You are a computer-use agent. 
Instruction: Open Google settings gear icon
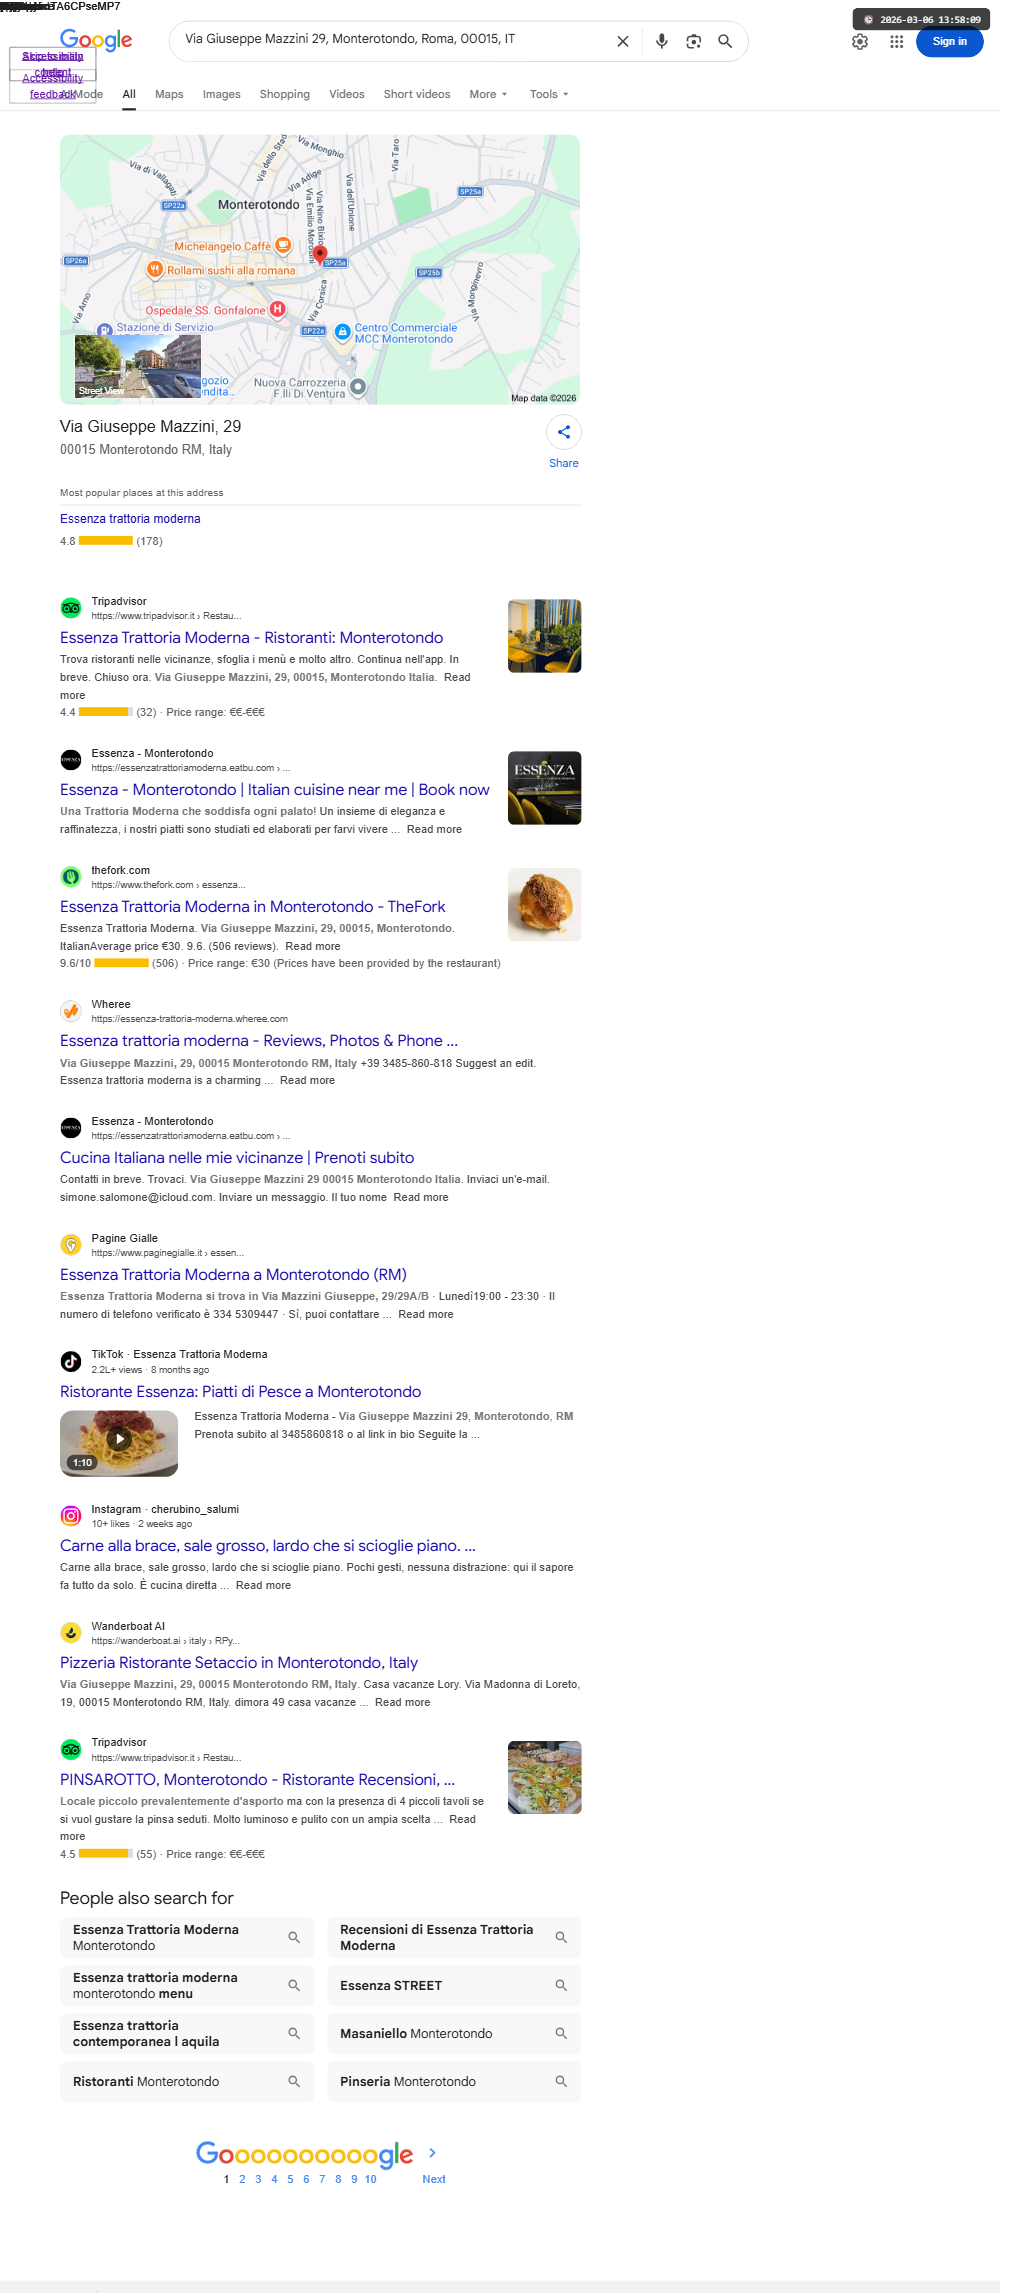click(x=860, y=41)
